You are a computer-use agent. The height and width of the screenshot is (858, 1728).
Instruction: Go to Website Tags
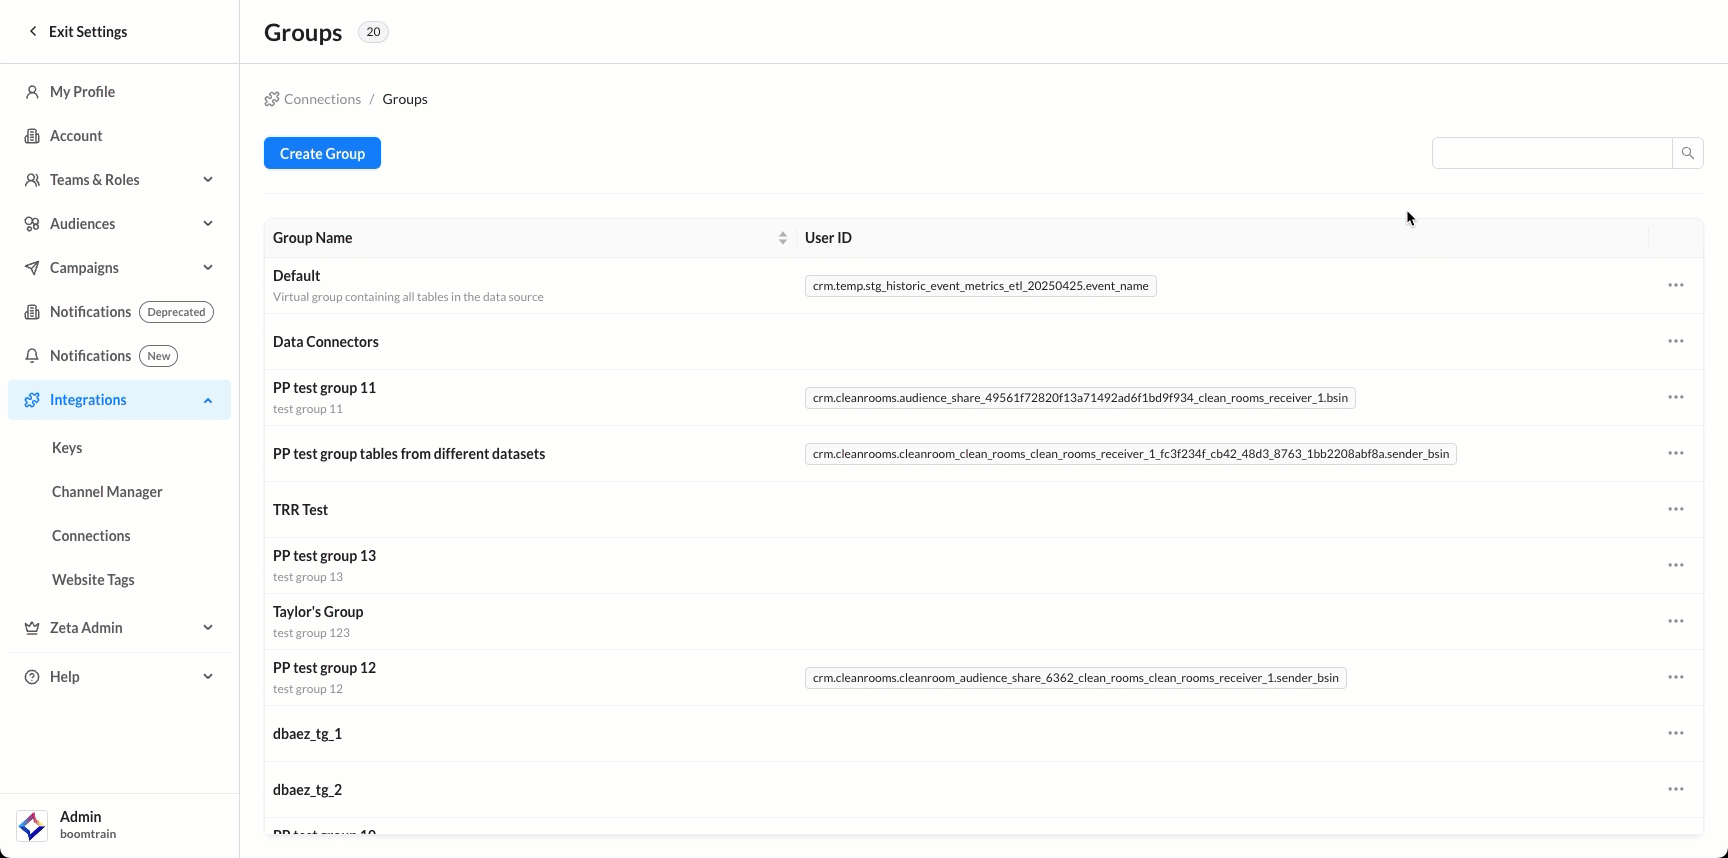tap(93, 580)
